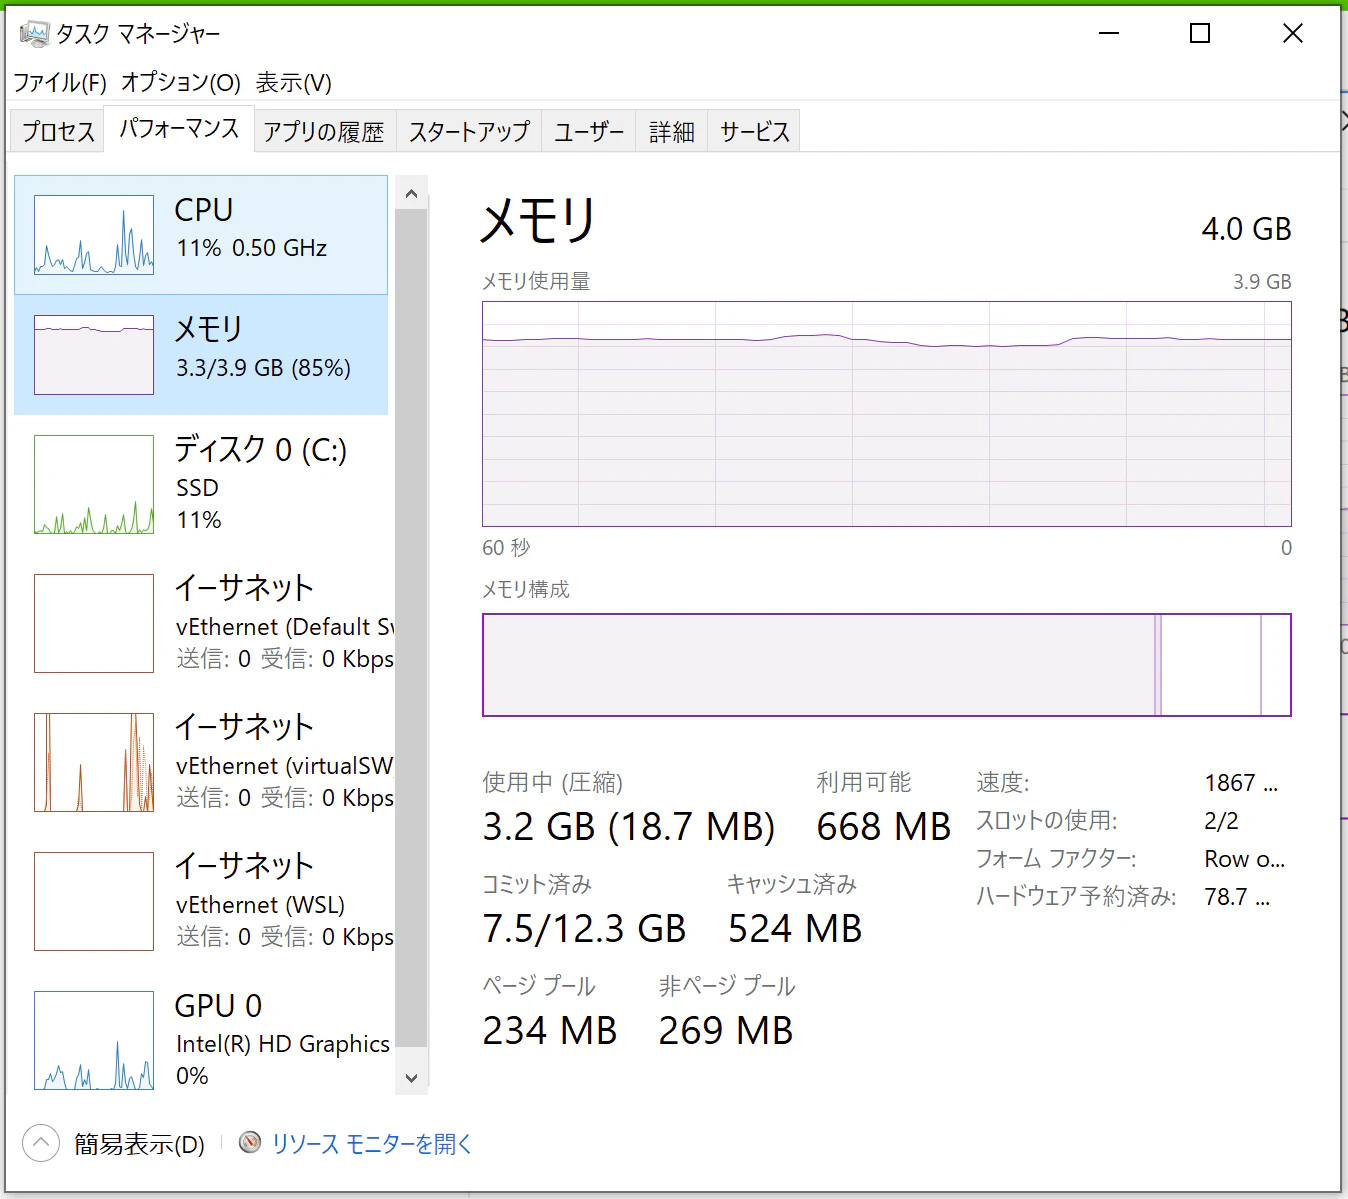
Task: Click the 3.3/3.9 GB (85%) text
Action: (263, 368)
